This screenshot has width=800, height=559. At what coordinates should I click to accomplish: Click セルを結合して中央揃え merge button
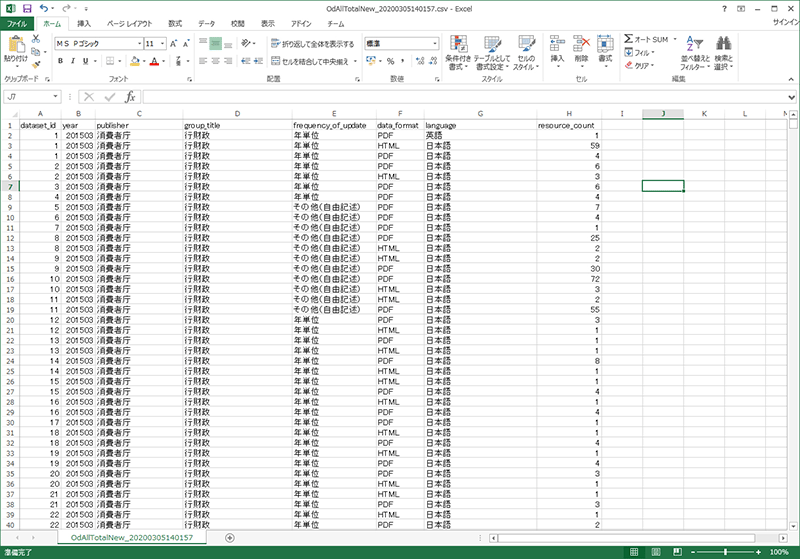click(310, 61)
